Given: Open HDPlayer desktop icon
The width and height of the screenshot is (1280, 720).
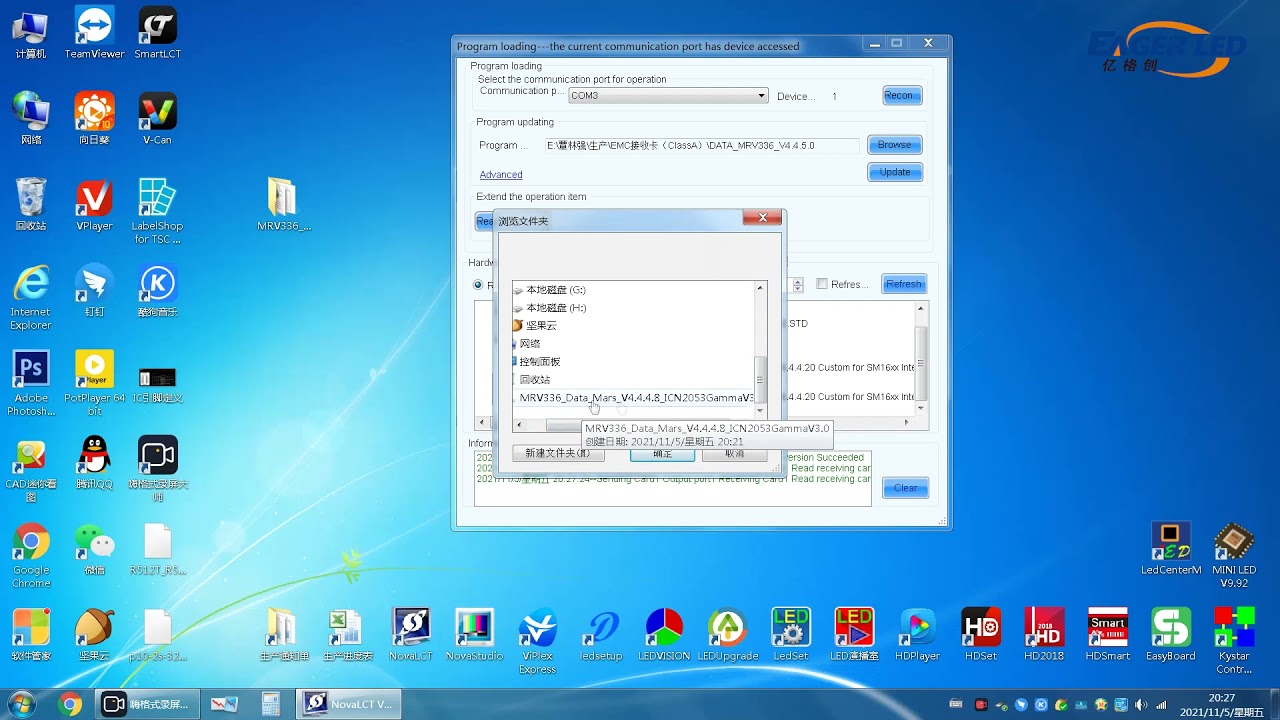Looking at the screenshot, I should point(917,635).
